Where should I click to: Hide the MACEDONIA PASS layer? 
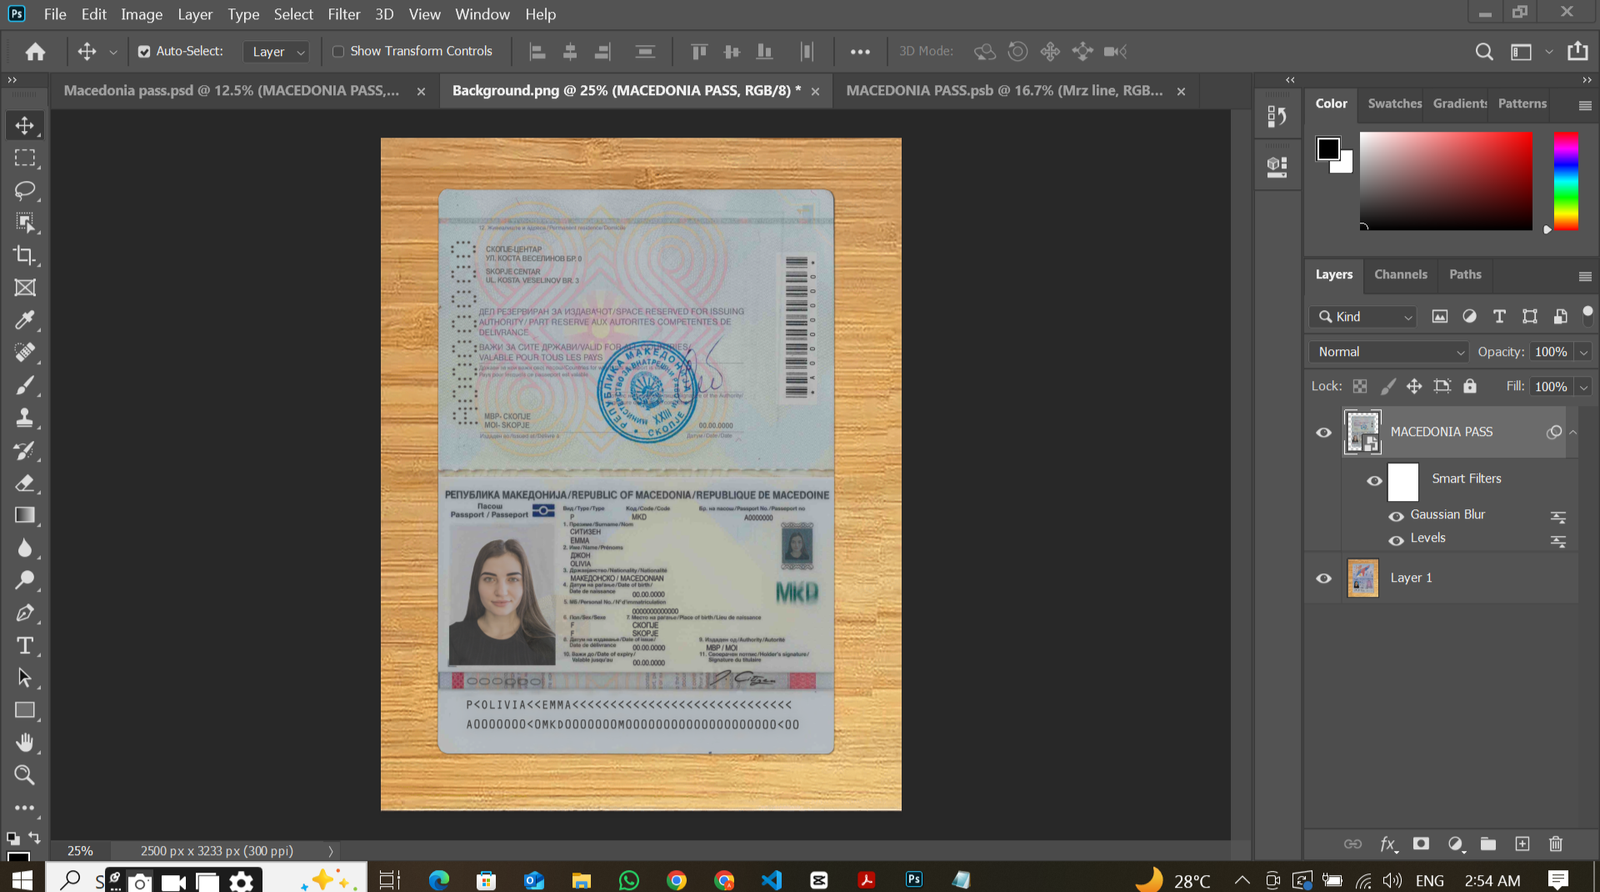pos(1323,432)
